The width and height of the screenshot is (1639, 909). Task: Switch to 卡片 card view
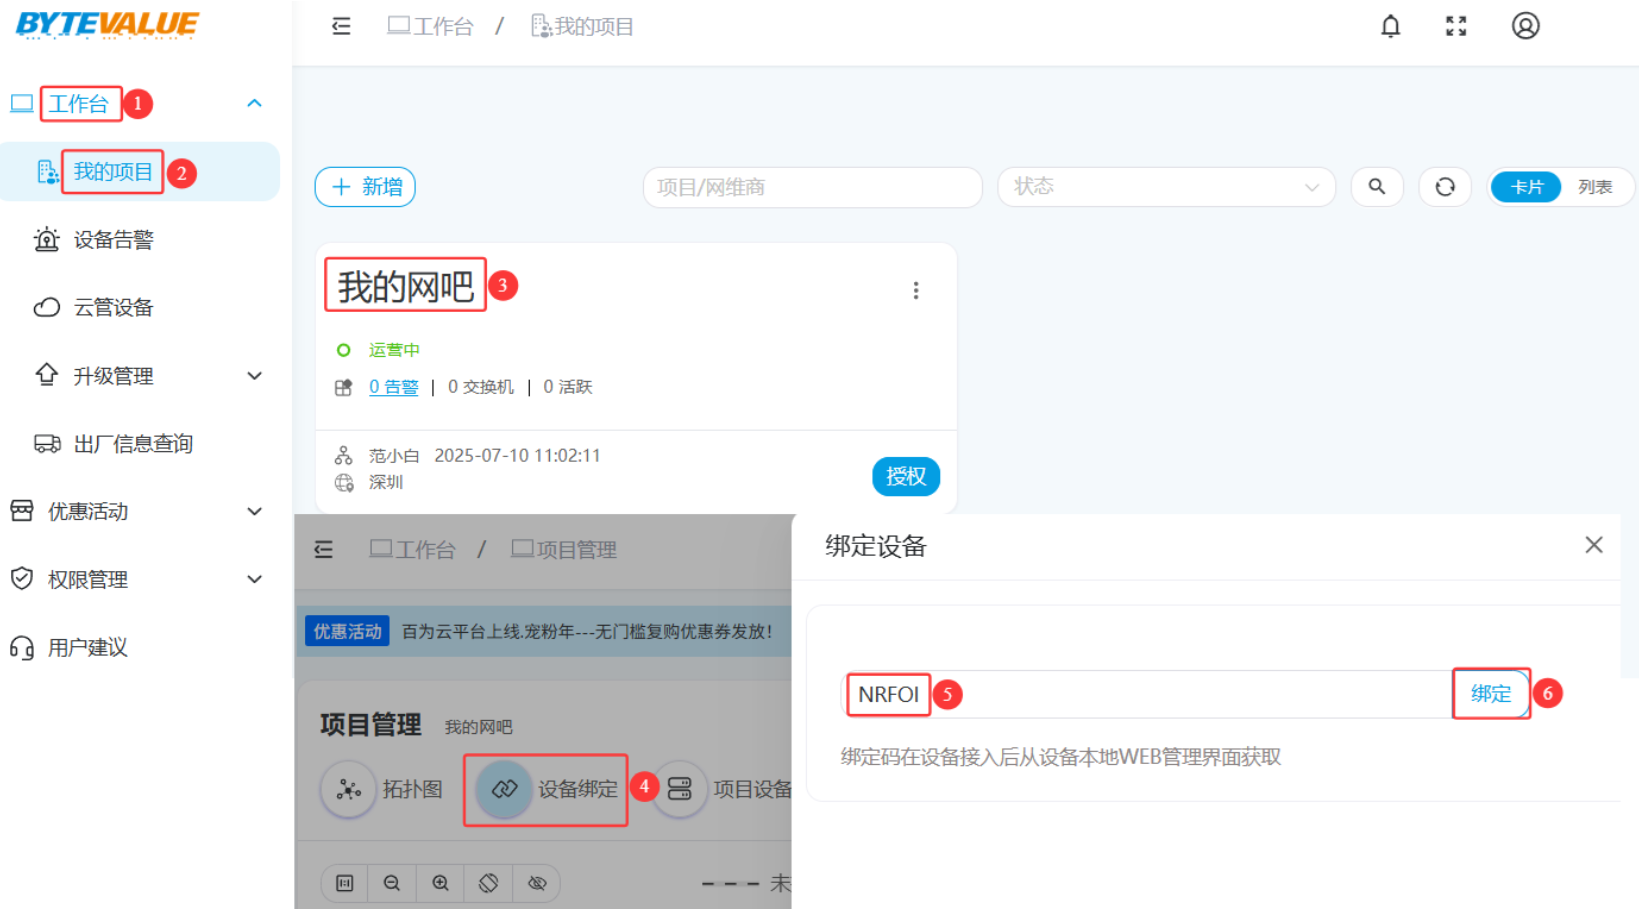(x=1526, y=187)
